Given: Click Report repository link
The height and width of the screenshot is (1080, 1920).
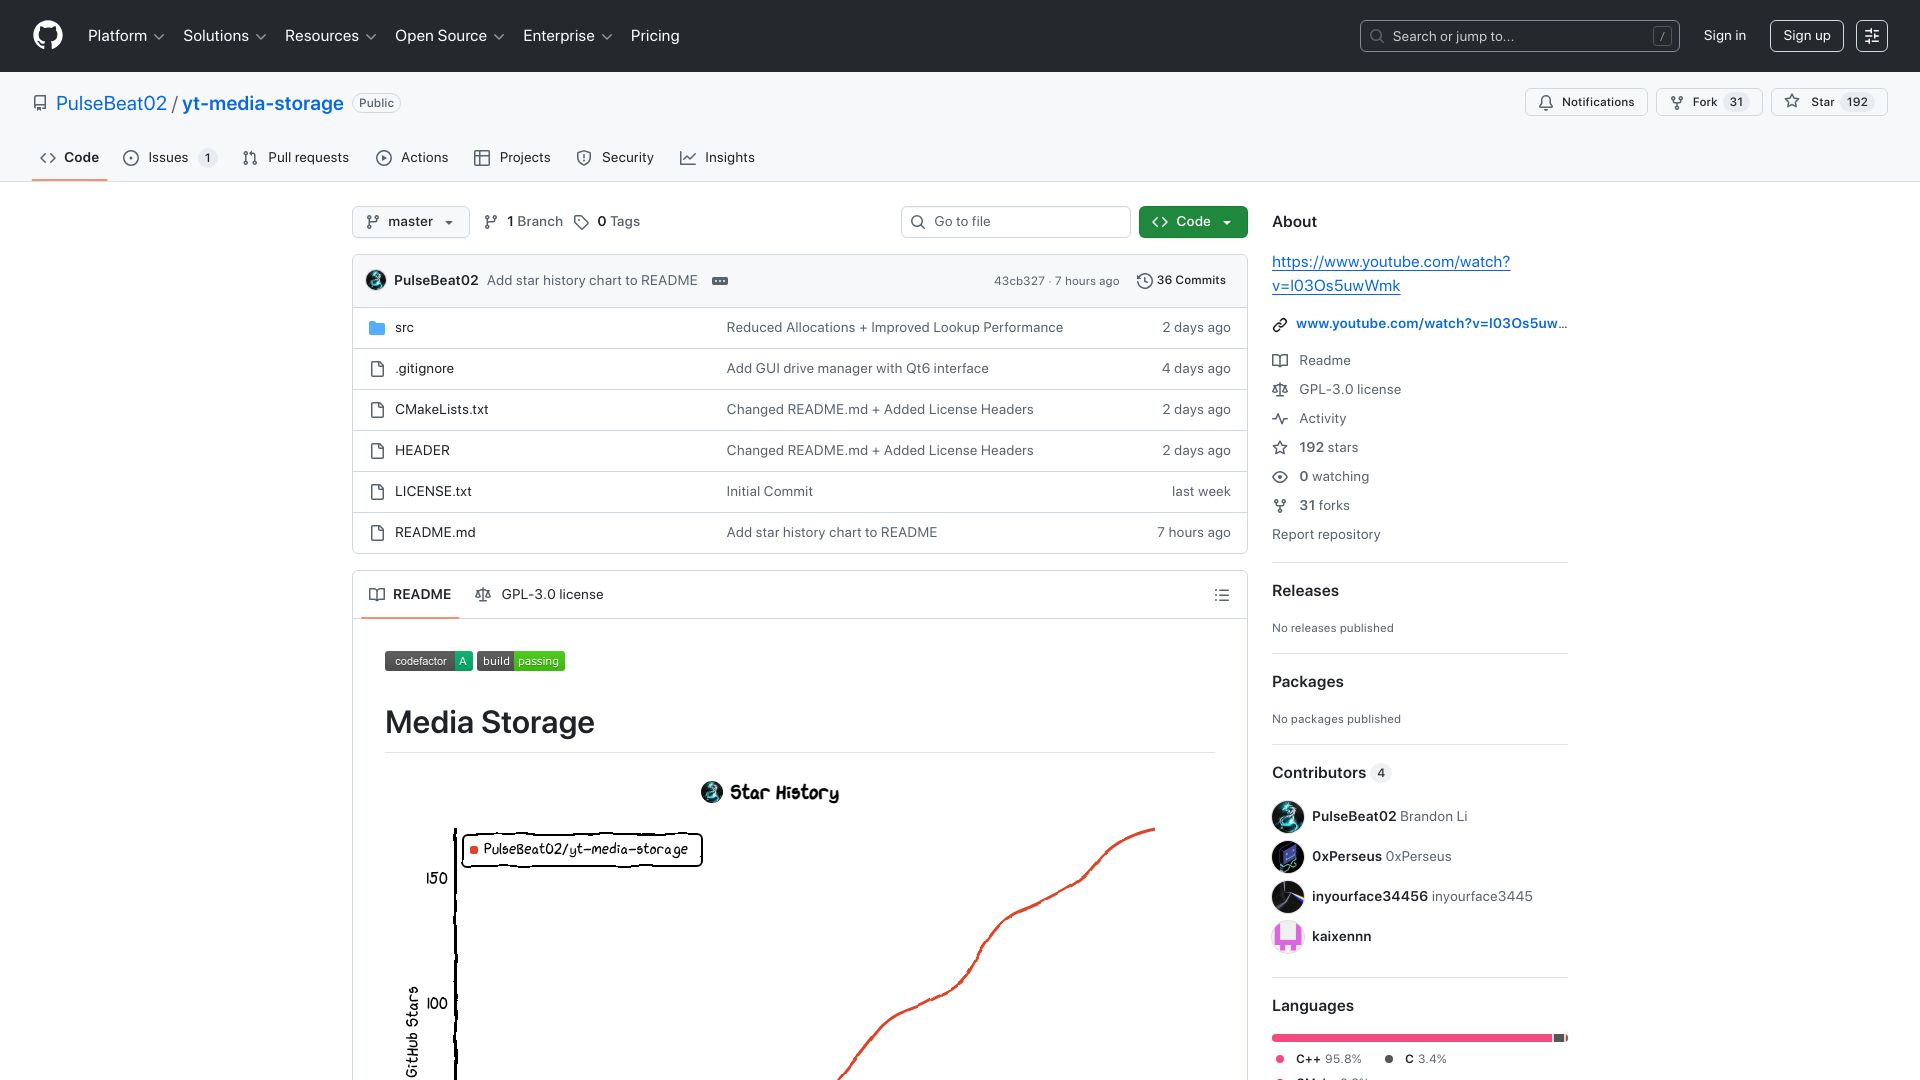Looking at the screenshot, I should pyautogui.click(x=1326, y=535).
